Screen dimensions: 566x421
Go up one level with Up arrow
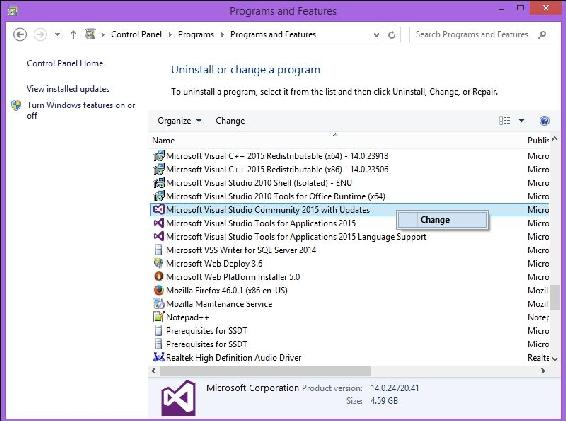73,35
